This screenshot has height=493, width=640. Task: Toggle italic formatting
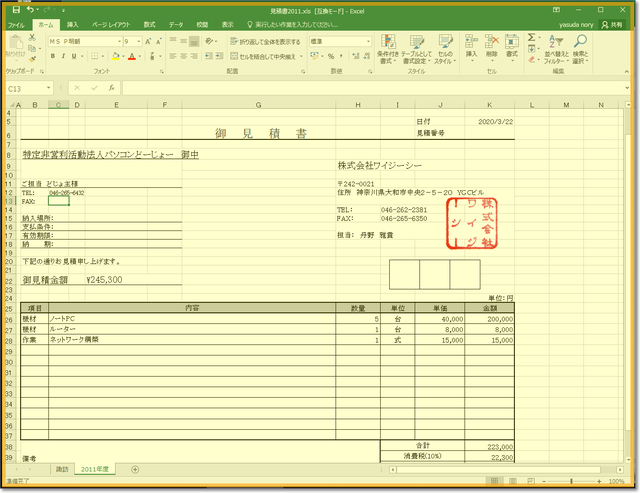(64, 56)
